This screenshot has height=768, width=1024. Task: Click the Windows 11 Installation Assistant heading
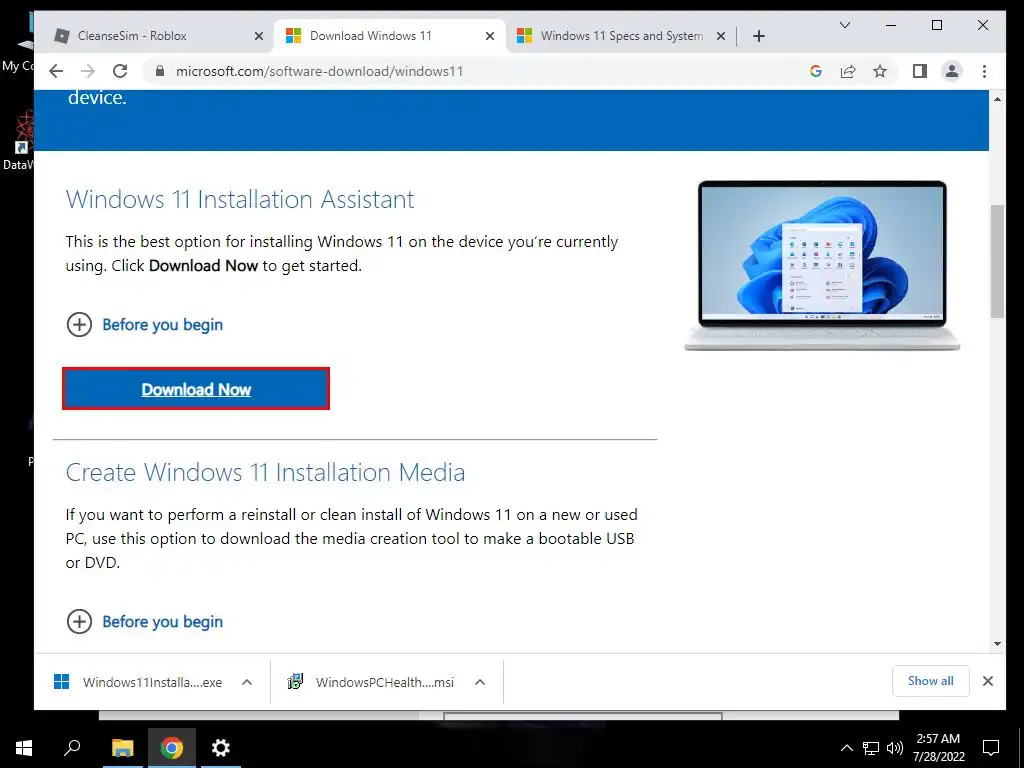[x=240, y=199]
